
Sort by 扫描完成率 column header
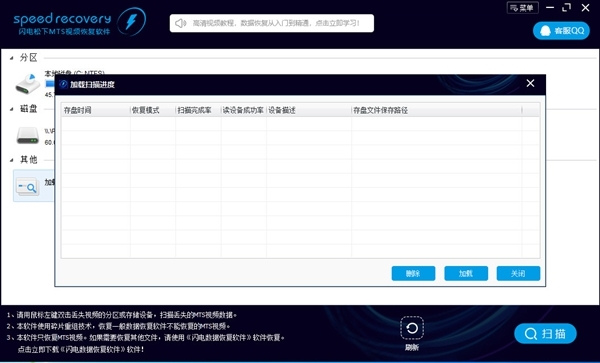[x=198, y=111]
